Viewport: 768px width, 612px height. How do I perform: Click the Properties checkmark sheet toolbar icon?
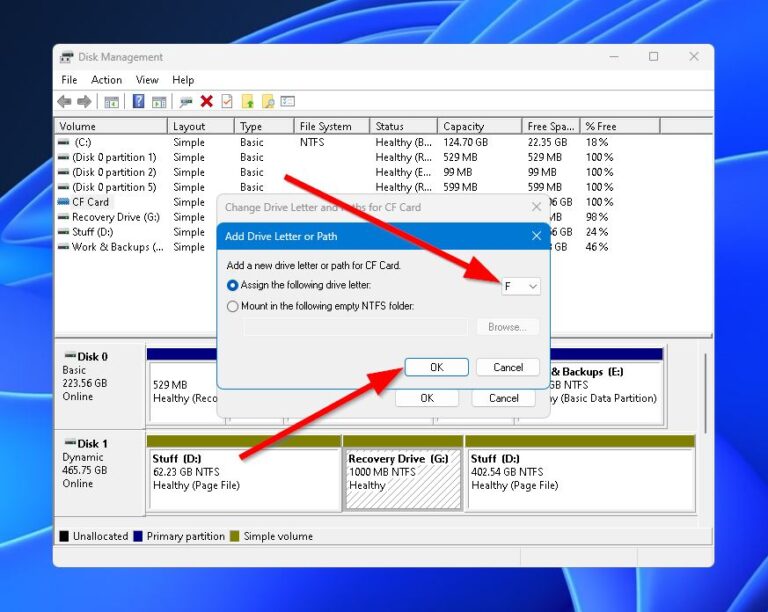[x=227, y=102]
